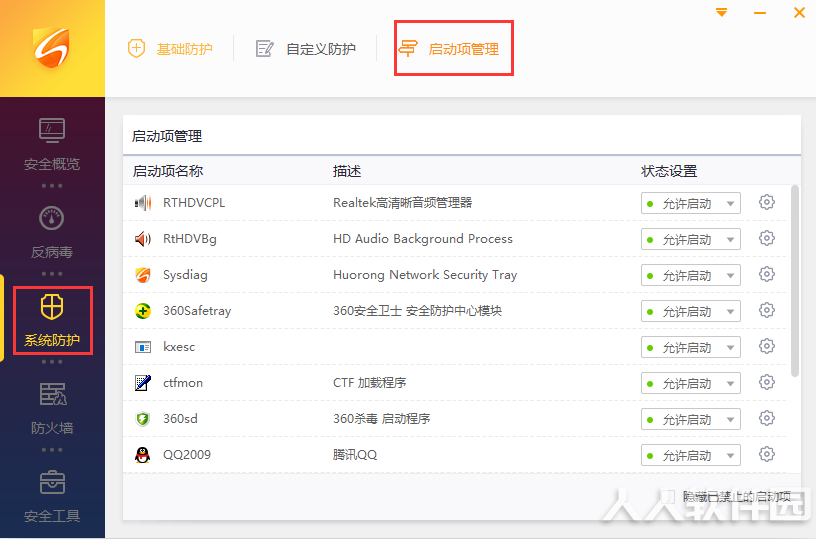Open settings gear for QQ2009

point(767,454)
